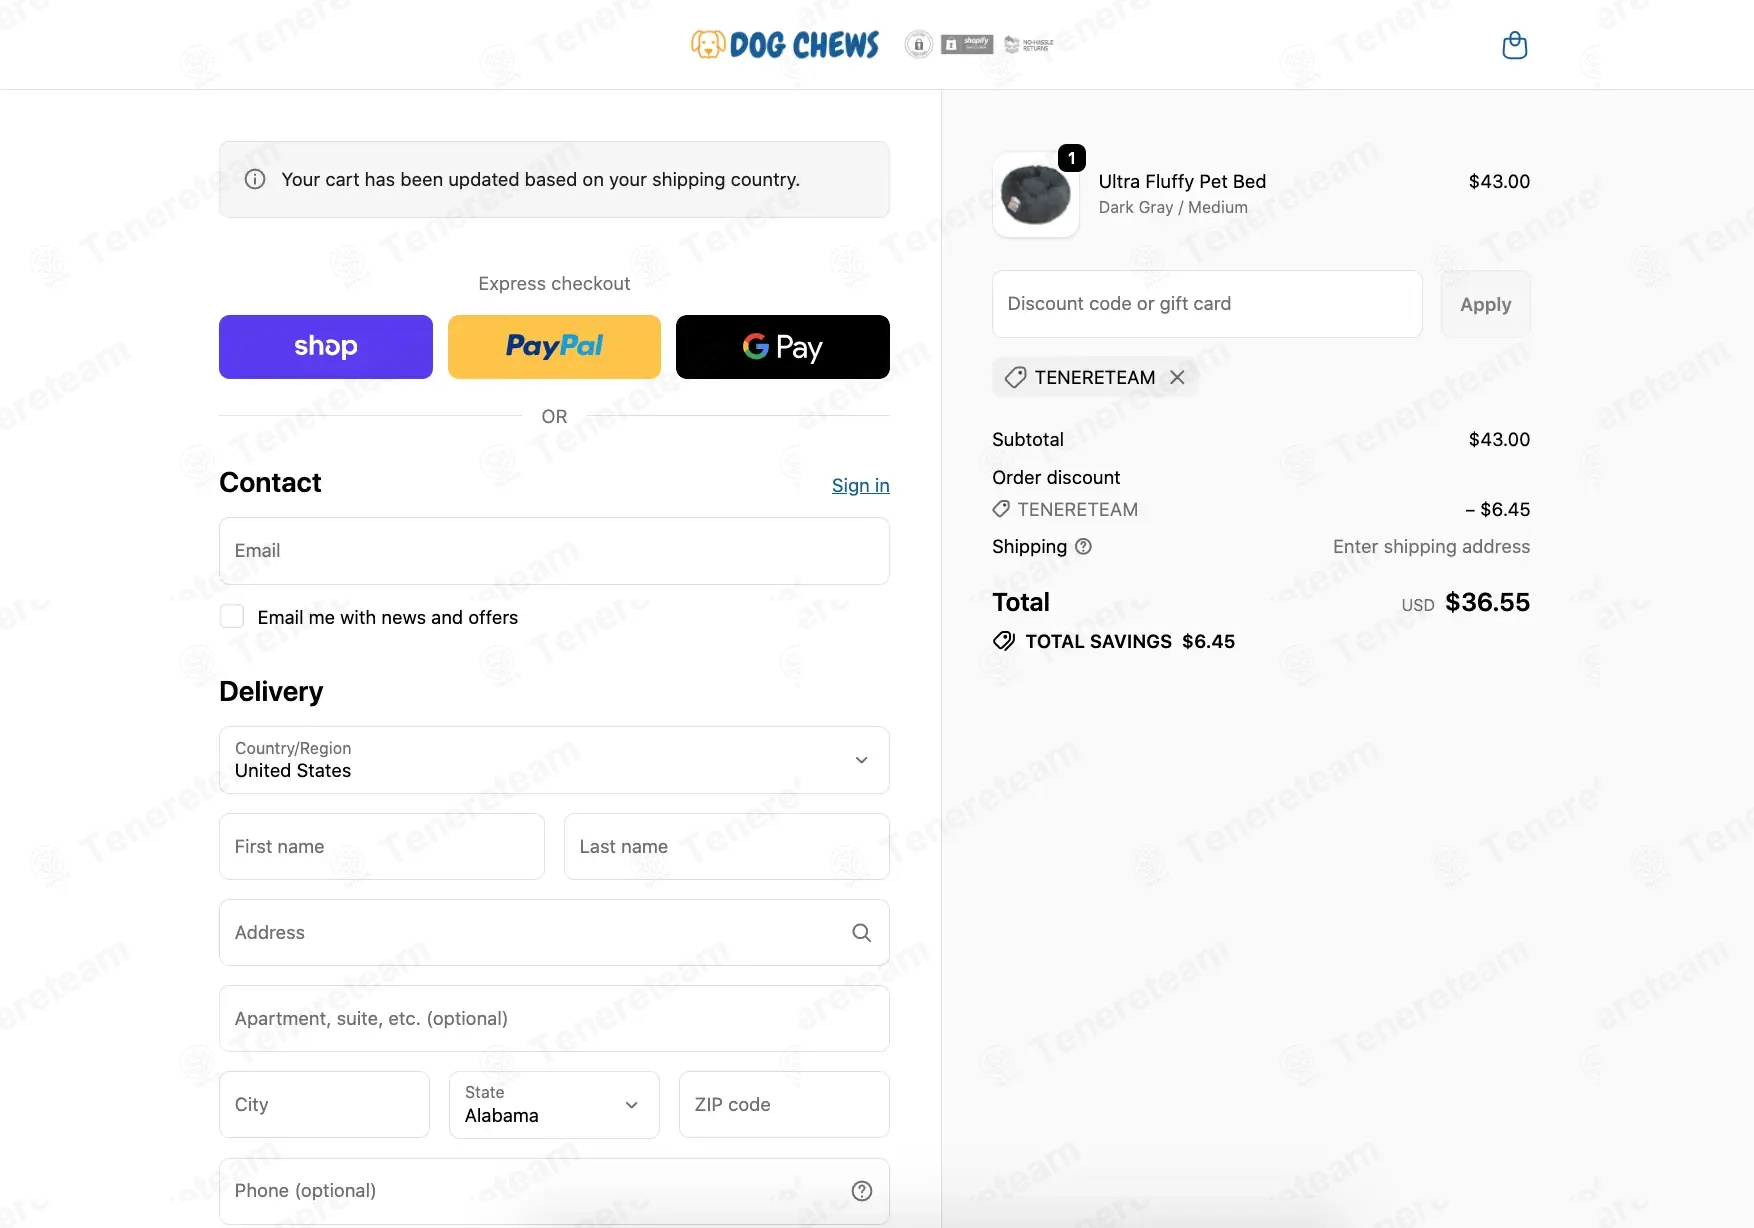Focus the Email input field
The height and width of the screenshot is (1228, 1754).
554,551
